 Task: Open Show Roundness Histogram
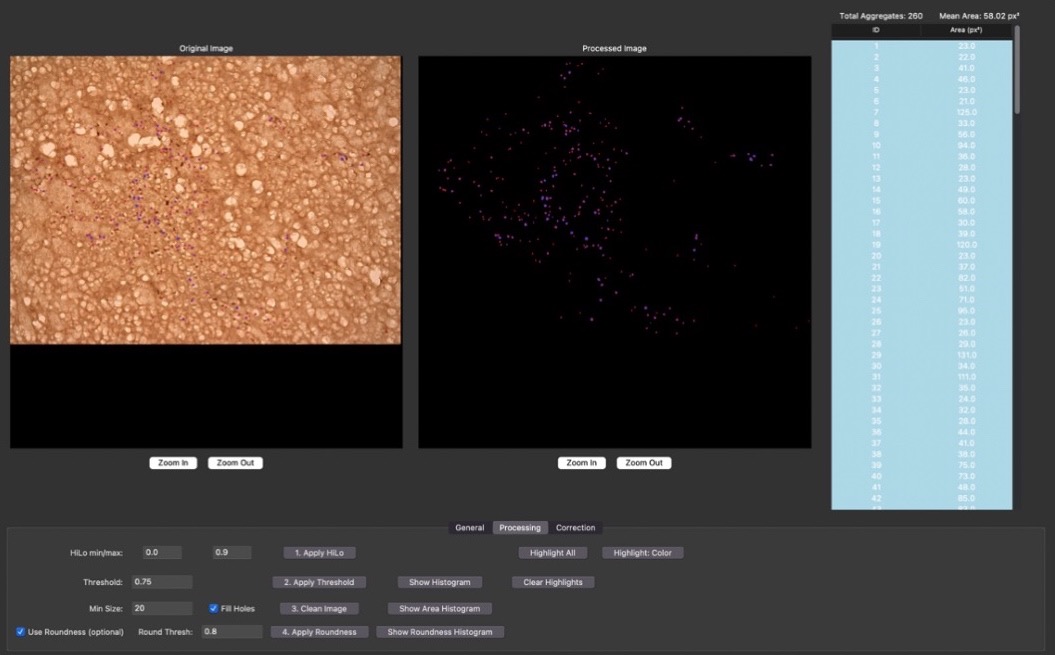(440, 632)
